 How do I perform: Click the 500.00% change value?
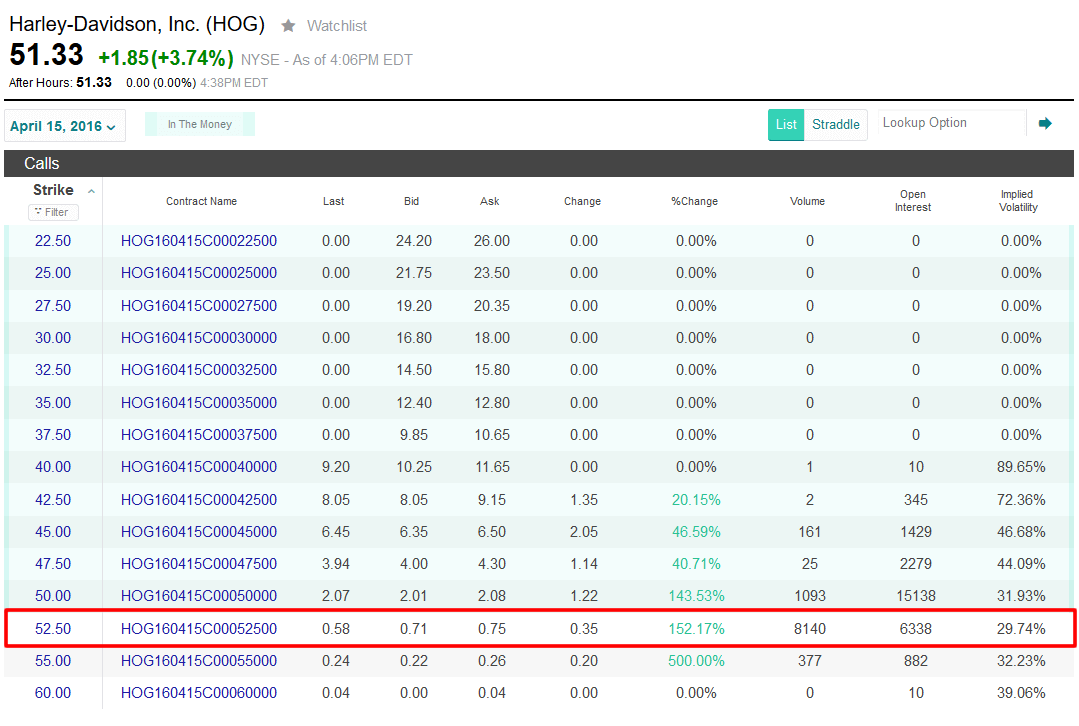point(696,661)
